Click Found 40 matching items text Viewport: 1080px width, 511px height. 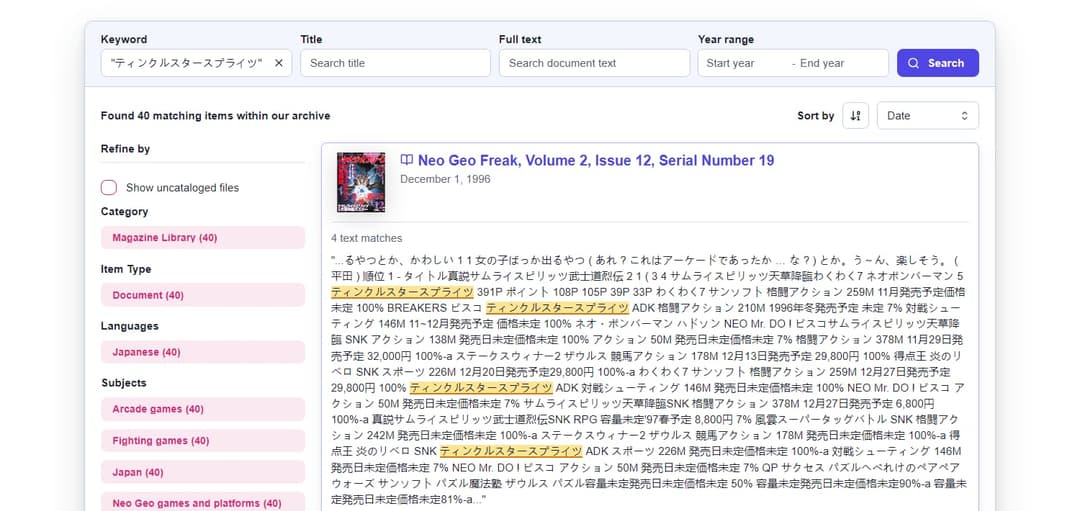pos(216,116)
